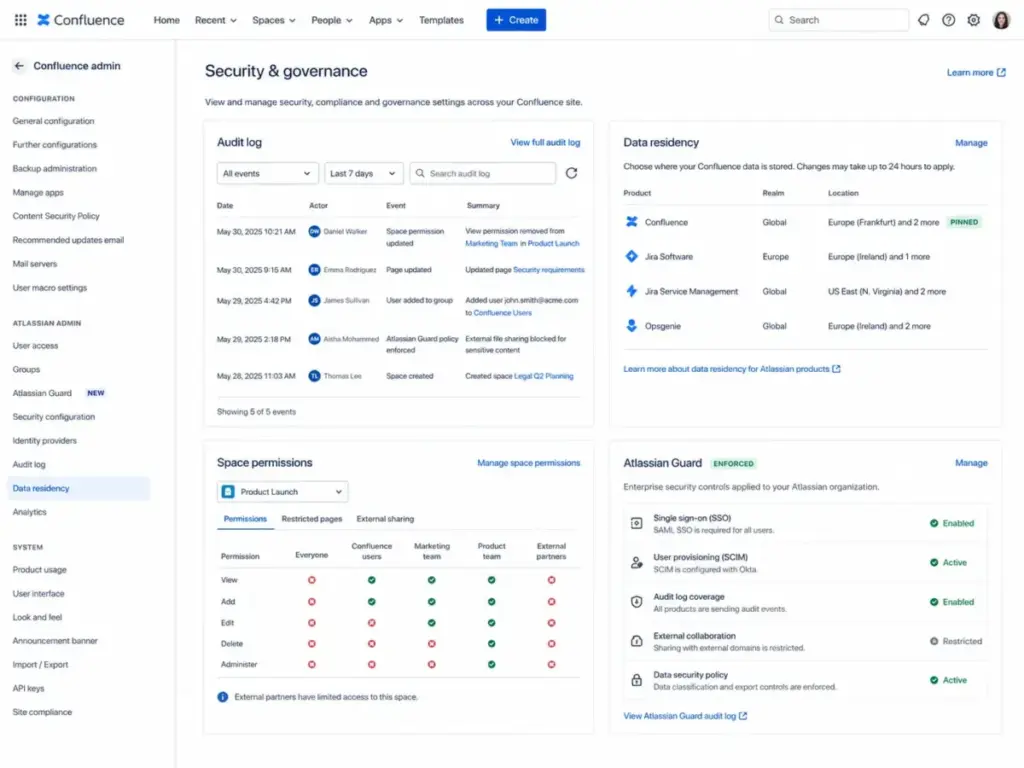Image resolution: width=1024 pixels, height=768 pixels.
Task: Click the info icon about external partners
Action: tap(223, 697)
